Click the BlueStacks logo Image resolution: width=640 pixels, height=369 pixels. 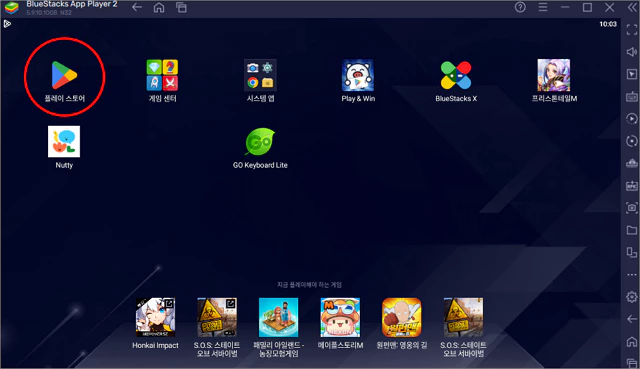click(x=11, y=7)
